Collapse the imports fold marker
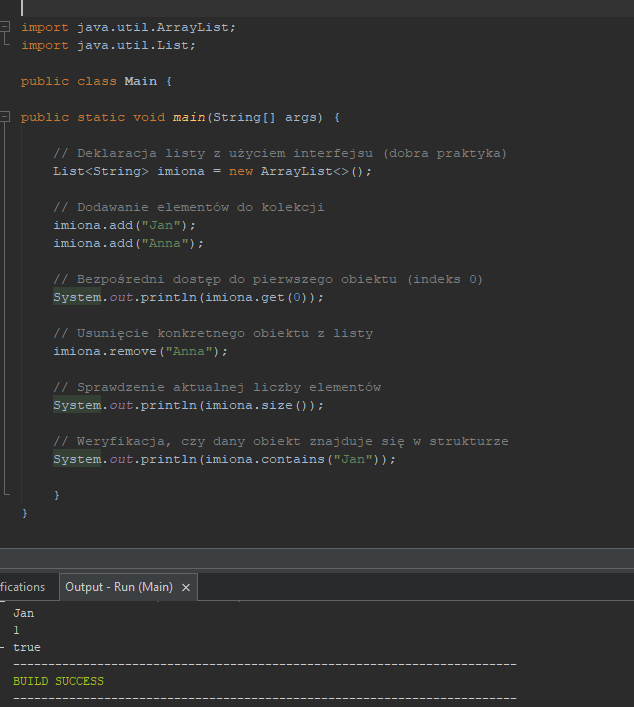634x707 pixels. click(5, 27)
